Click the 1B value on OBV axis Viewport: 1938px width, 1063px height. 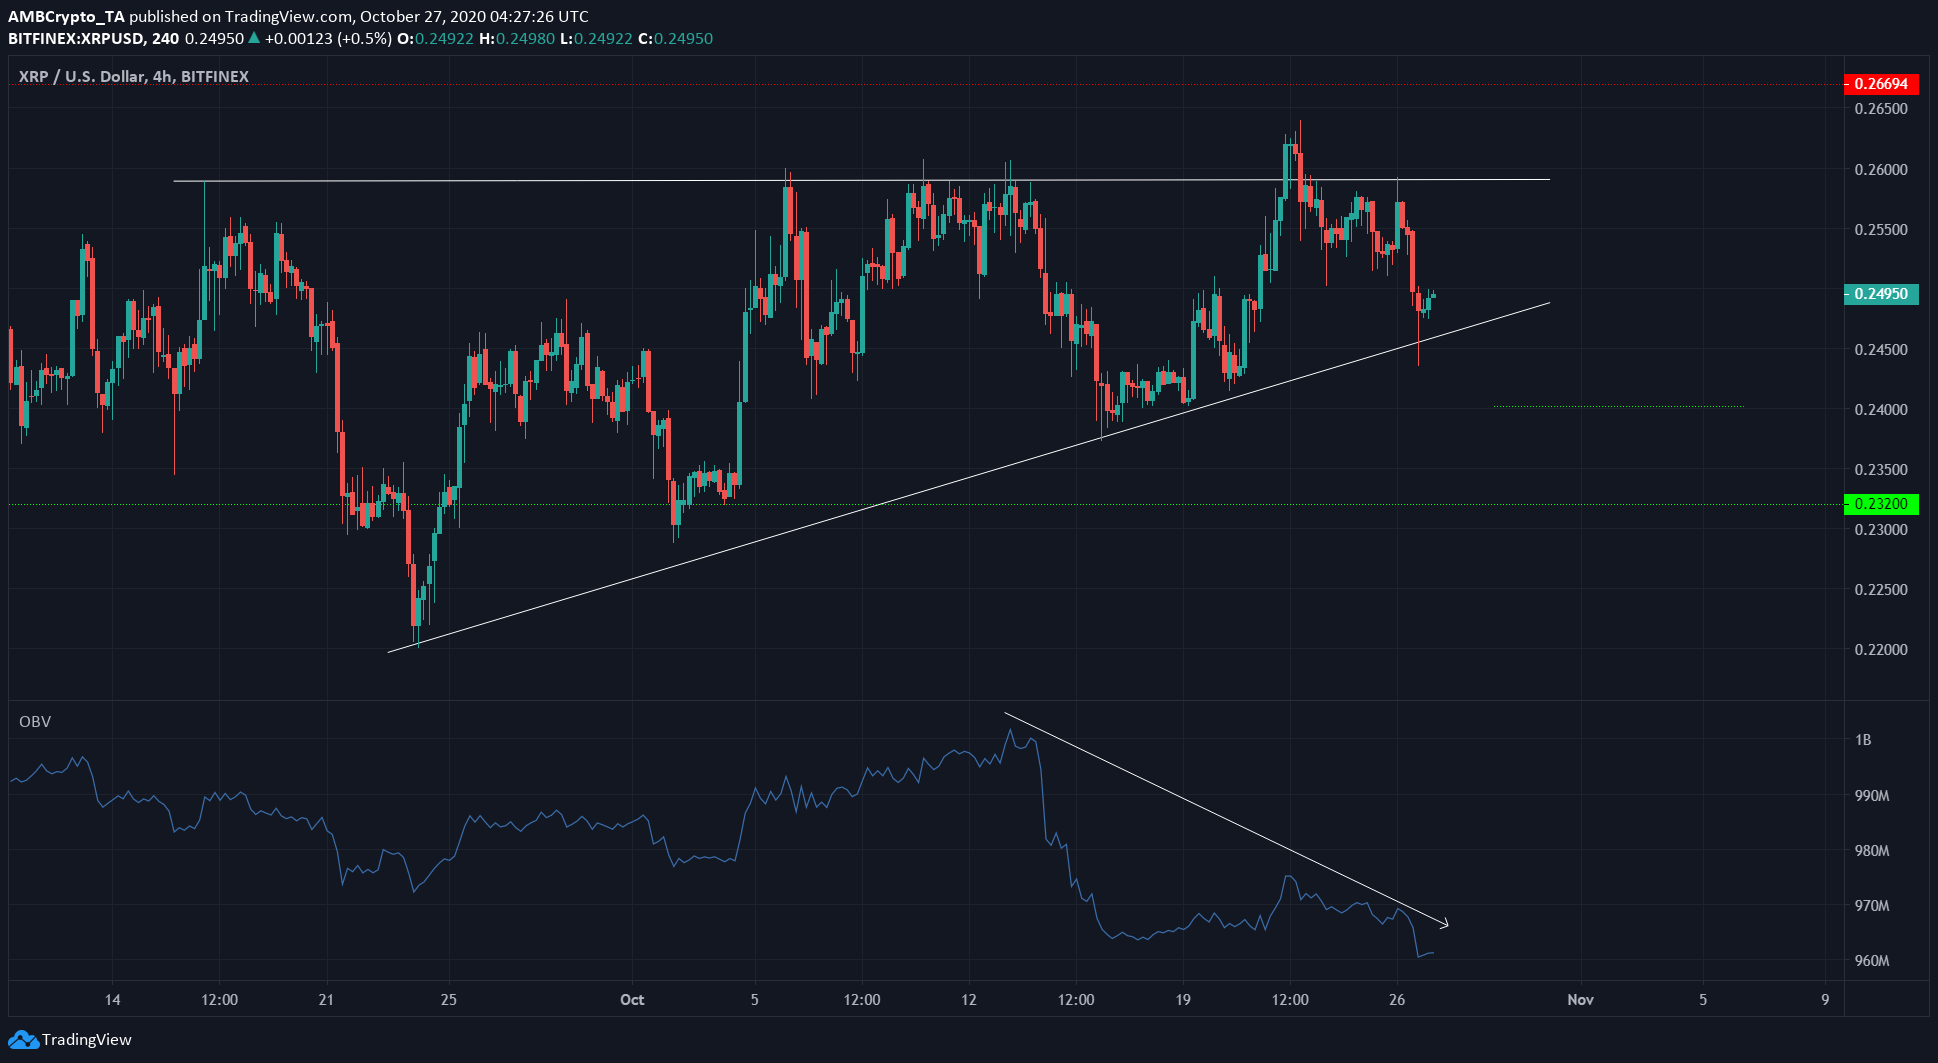(1863, 740)
